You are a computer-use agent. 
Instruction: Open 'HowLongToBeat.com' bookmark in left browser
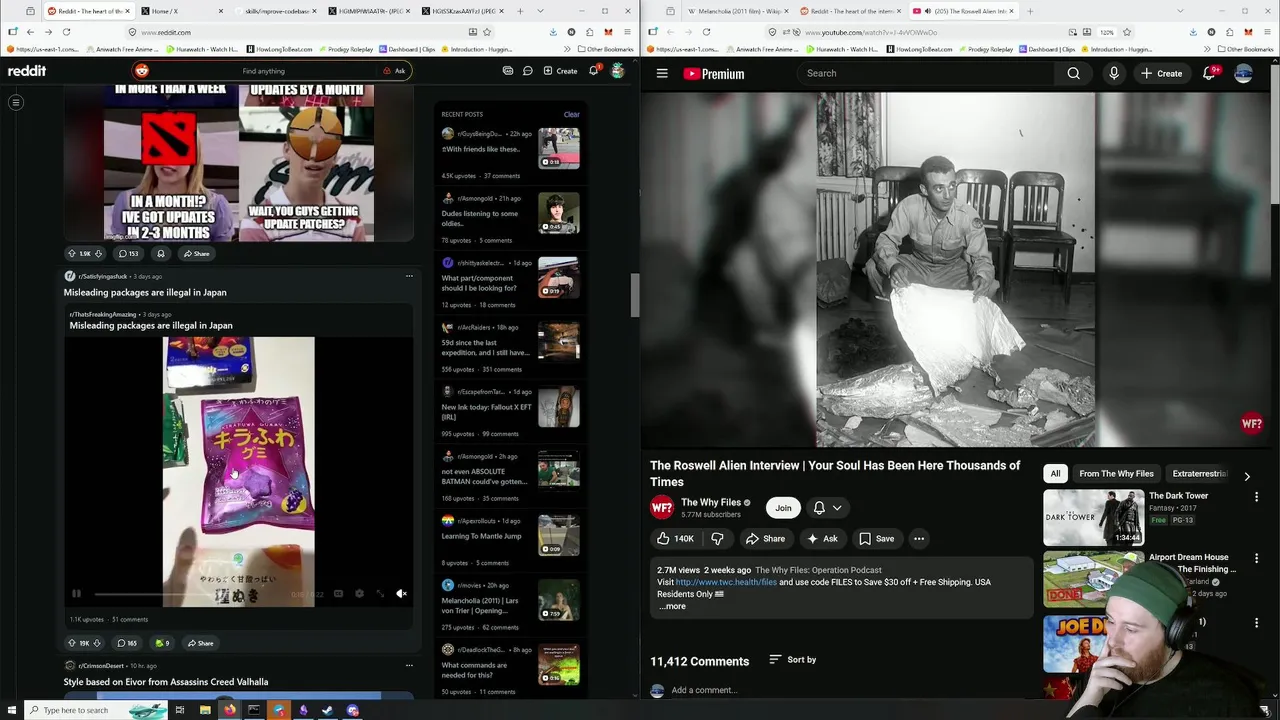279,49
